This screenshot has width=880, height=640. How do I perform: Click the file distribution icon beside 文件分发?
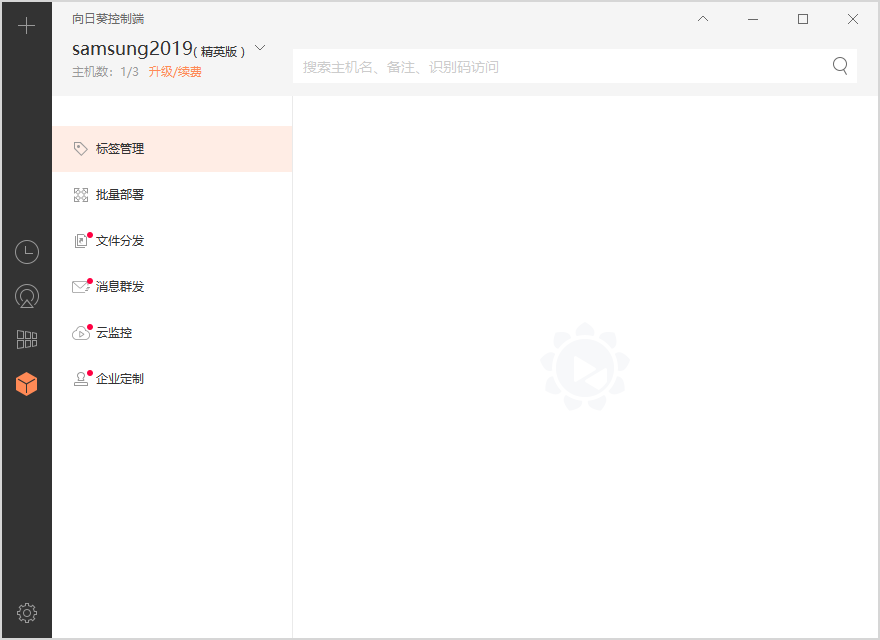[x=81, y=241]
